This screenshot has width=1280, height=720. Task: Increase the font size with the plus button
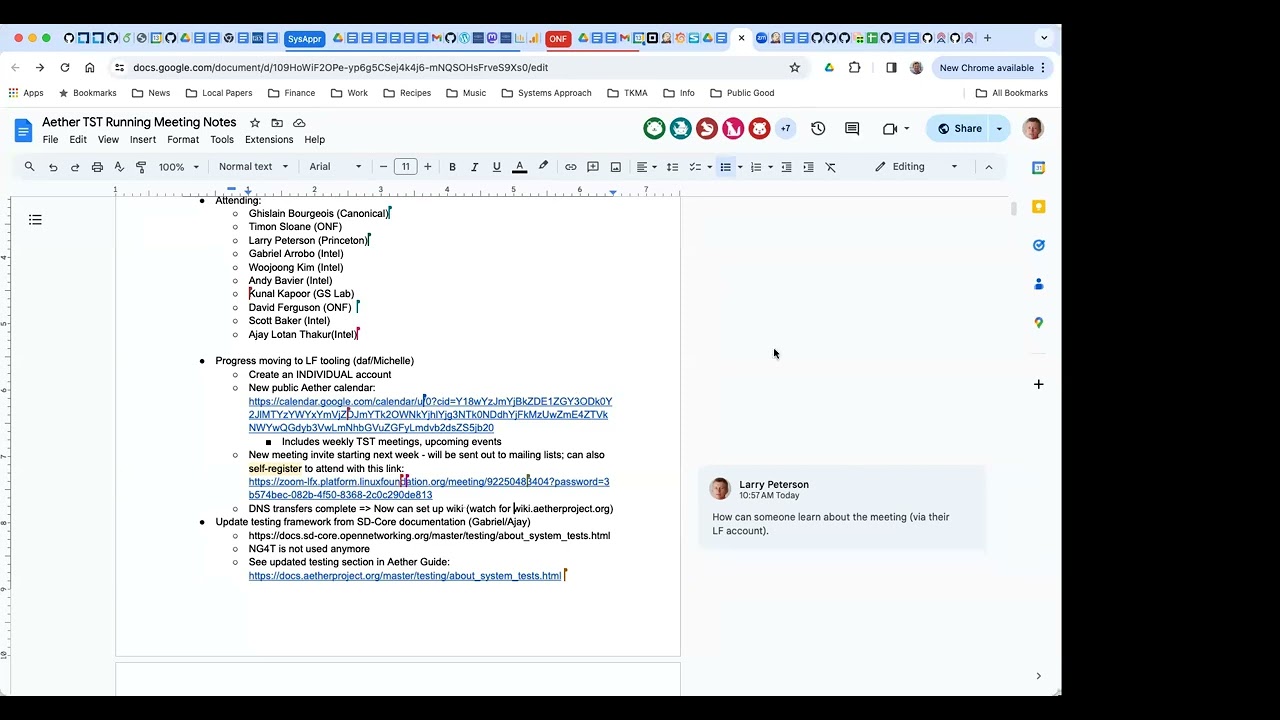tap(428, 167)
